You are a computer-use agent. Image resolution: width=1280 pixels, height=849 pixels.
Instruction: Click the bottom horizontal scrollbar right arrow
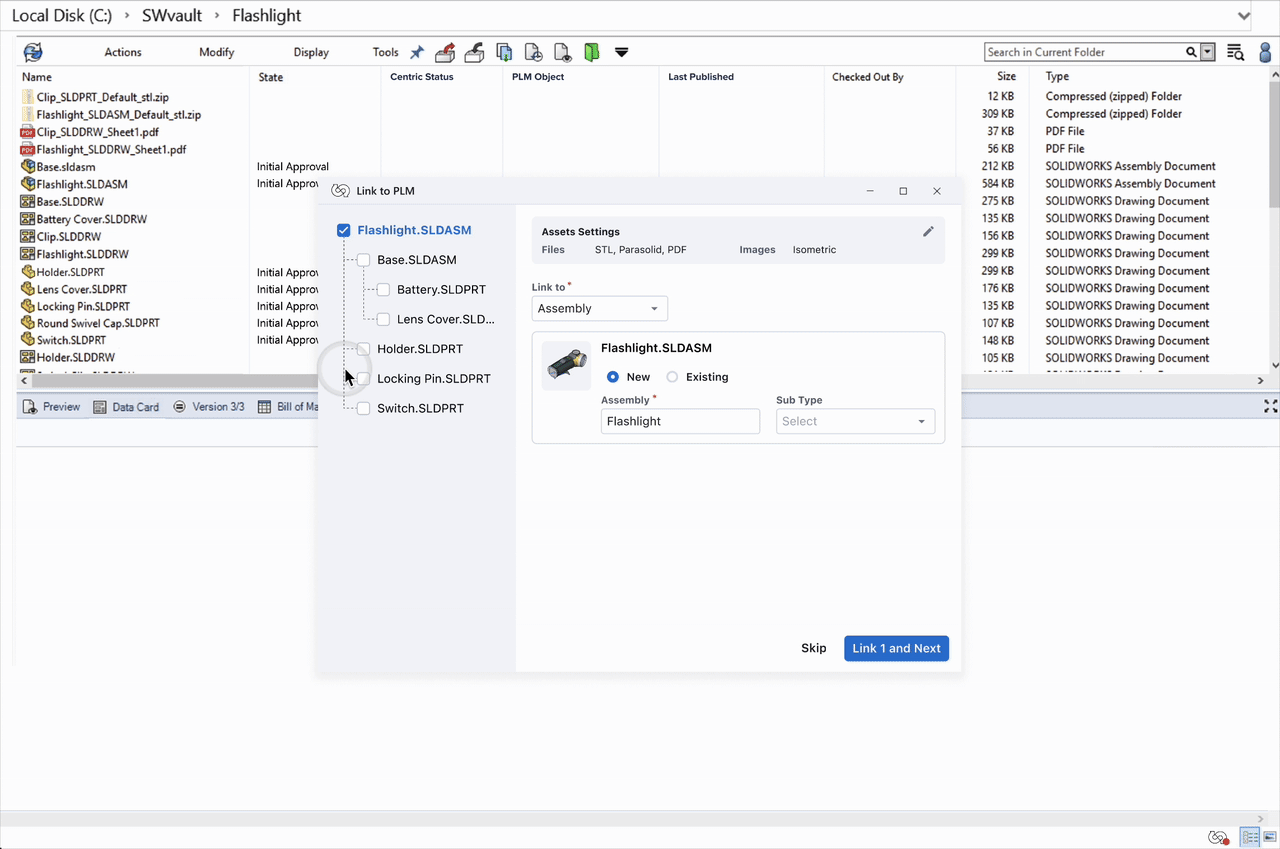pos(1260,819)
